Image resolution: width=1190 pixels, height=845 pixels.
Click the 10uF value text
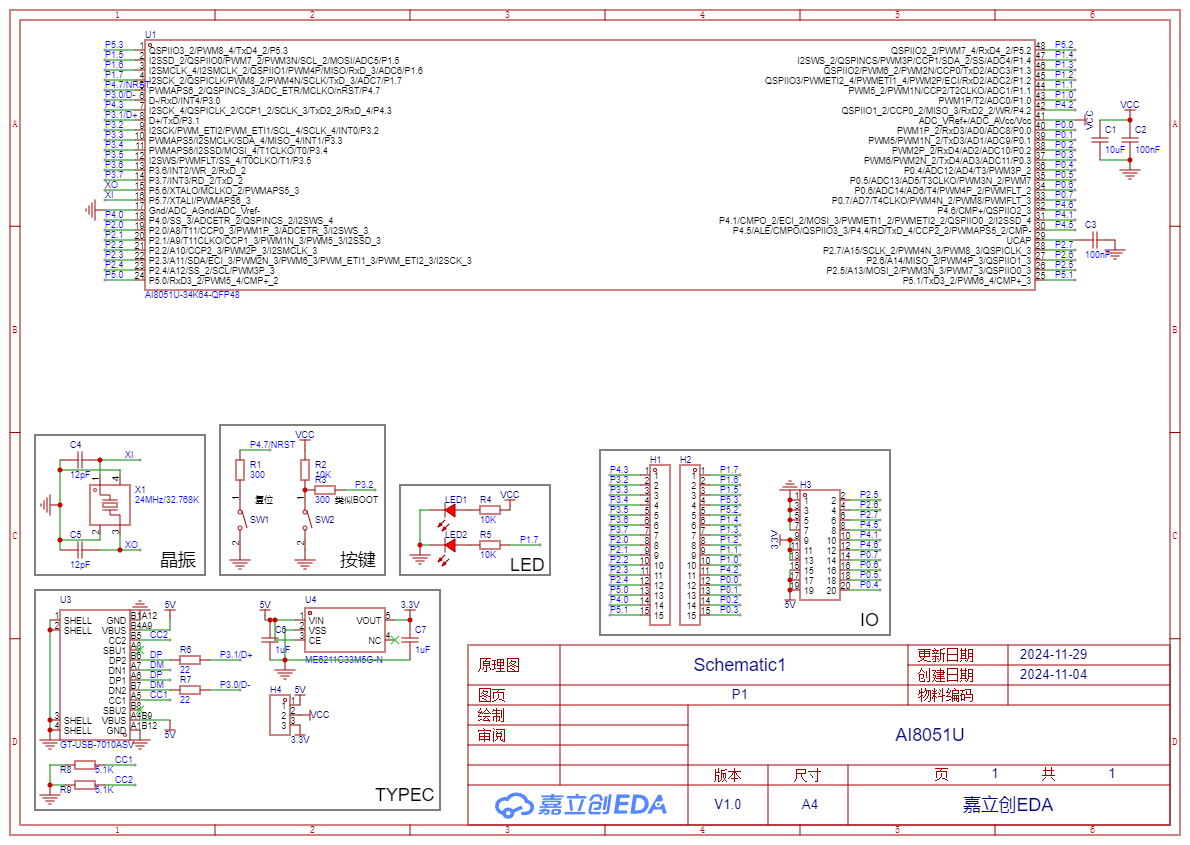(1115, 150)
